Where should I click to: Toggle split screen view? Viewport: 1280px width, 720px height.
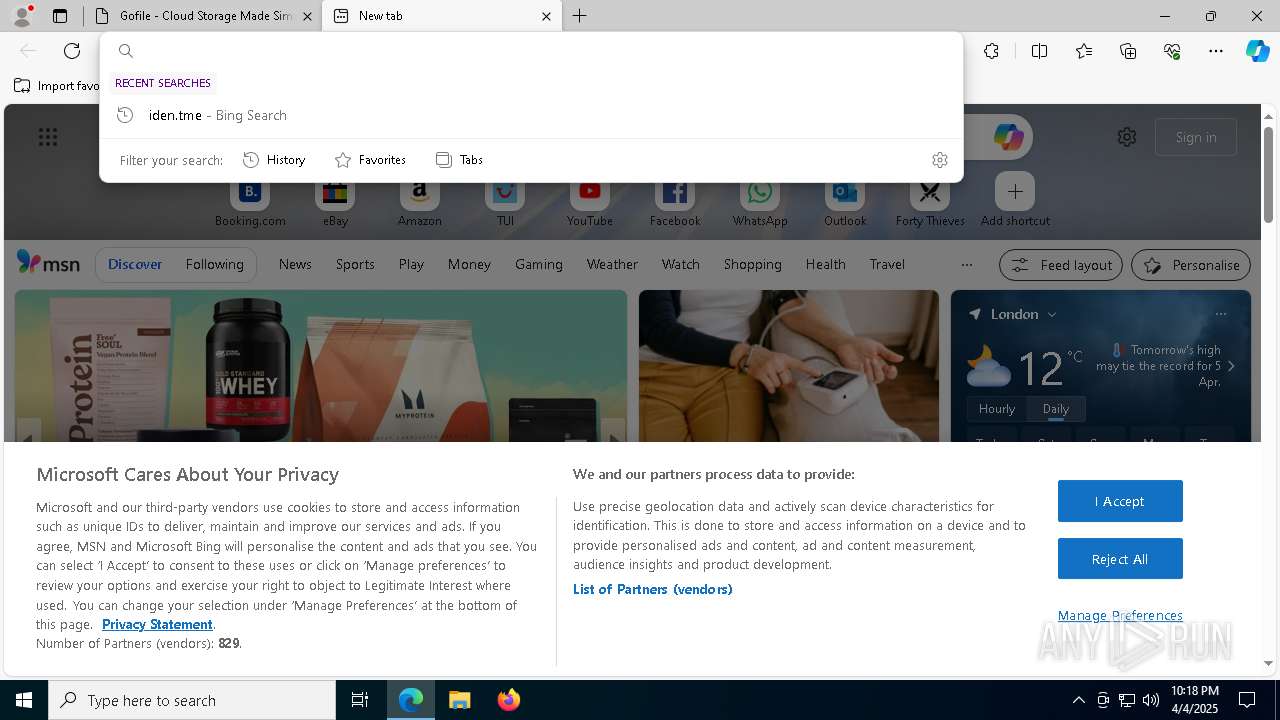click(1039, 51)
